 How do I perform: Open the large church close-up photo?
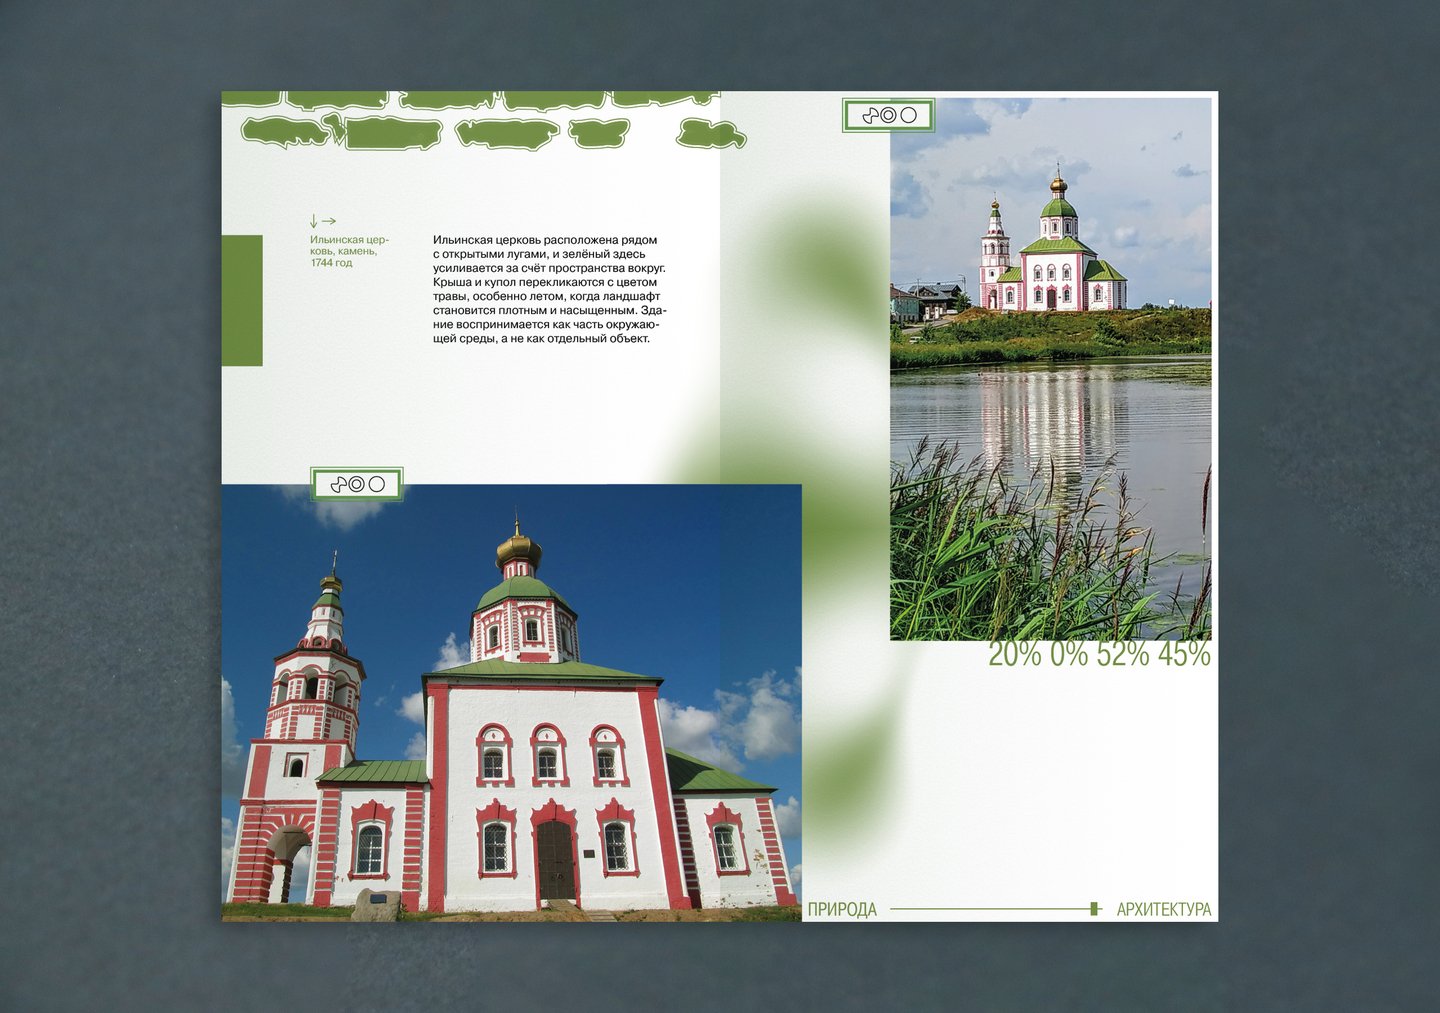pyautogui.click(x=511, y=703)
